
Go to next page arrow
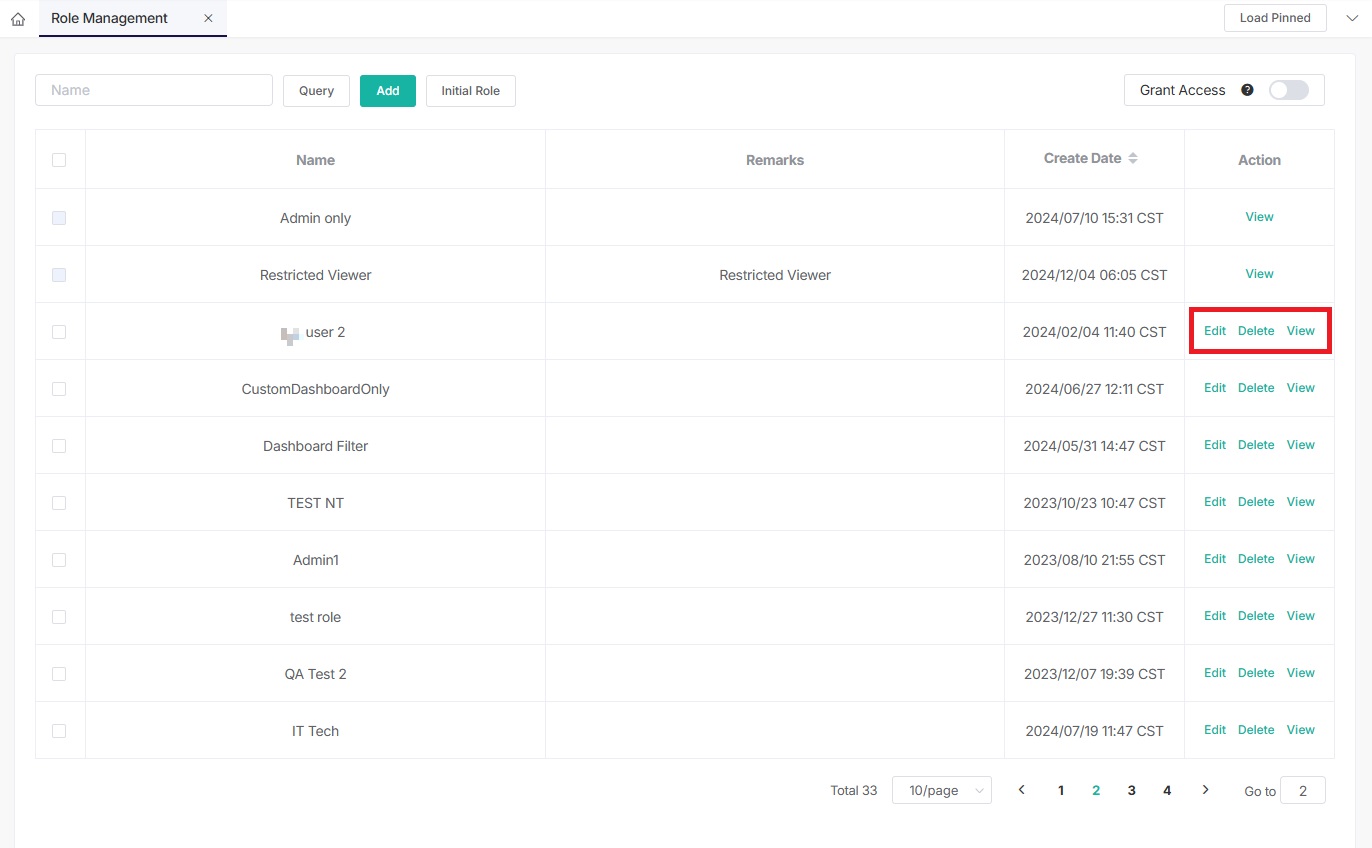(1205, 790)
